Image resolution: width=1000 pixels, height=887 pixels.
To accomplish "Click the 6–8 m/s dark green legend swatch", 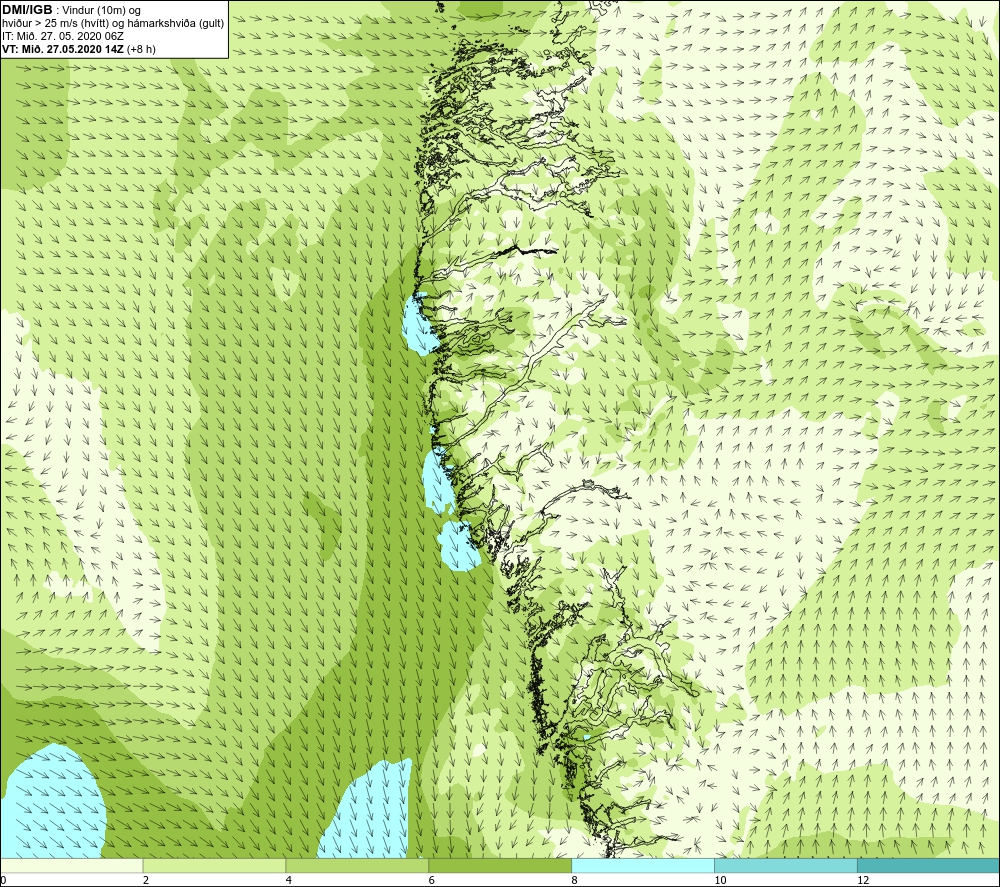I will click(500, 865).
